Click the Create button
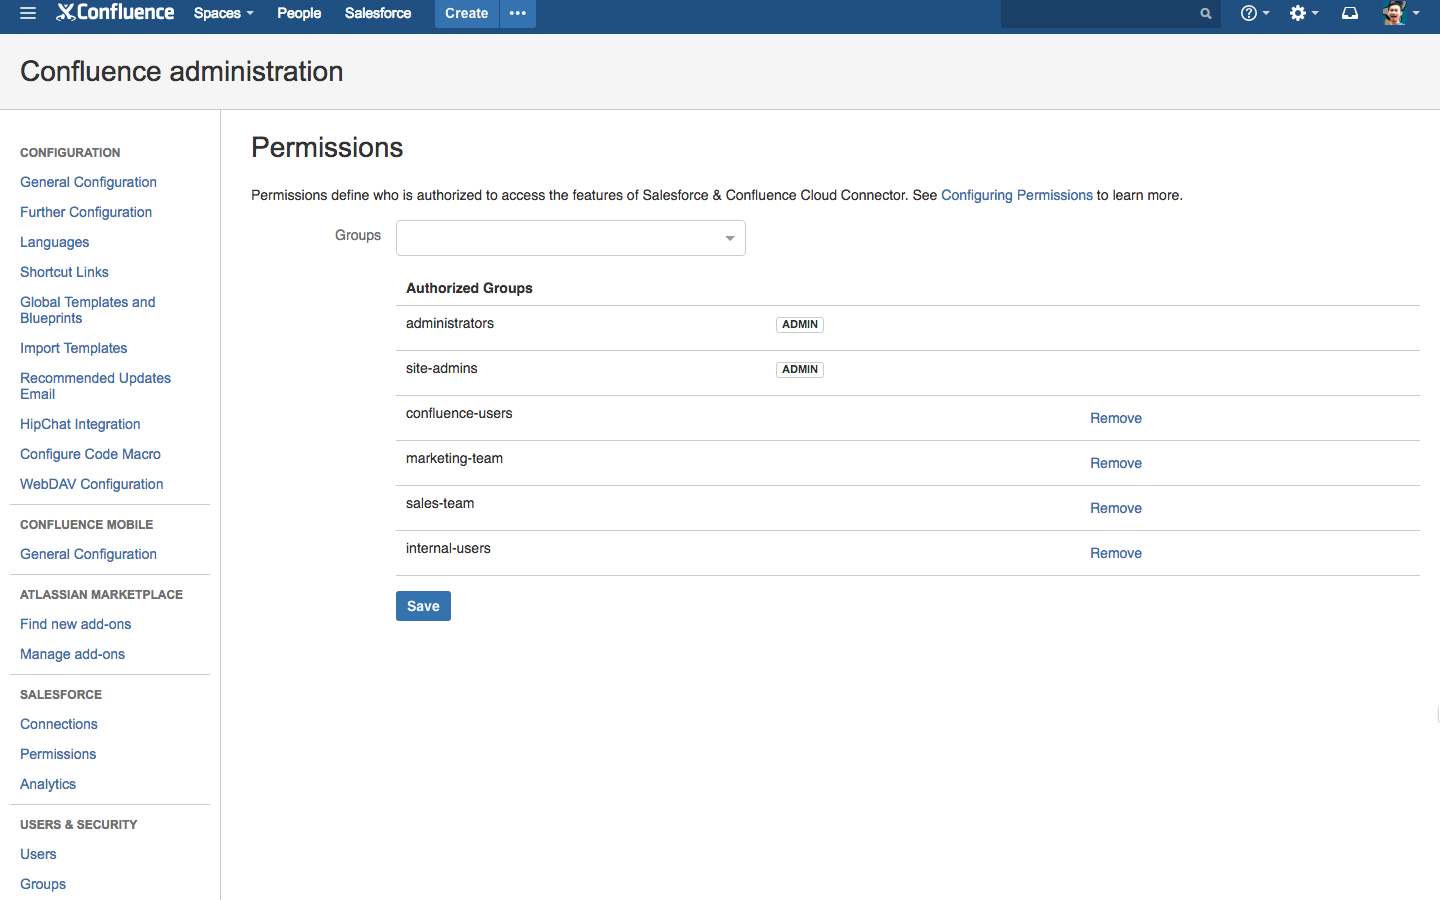The height and width of the screenshot is (900, 1440). click(x=466, y=13)
